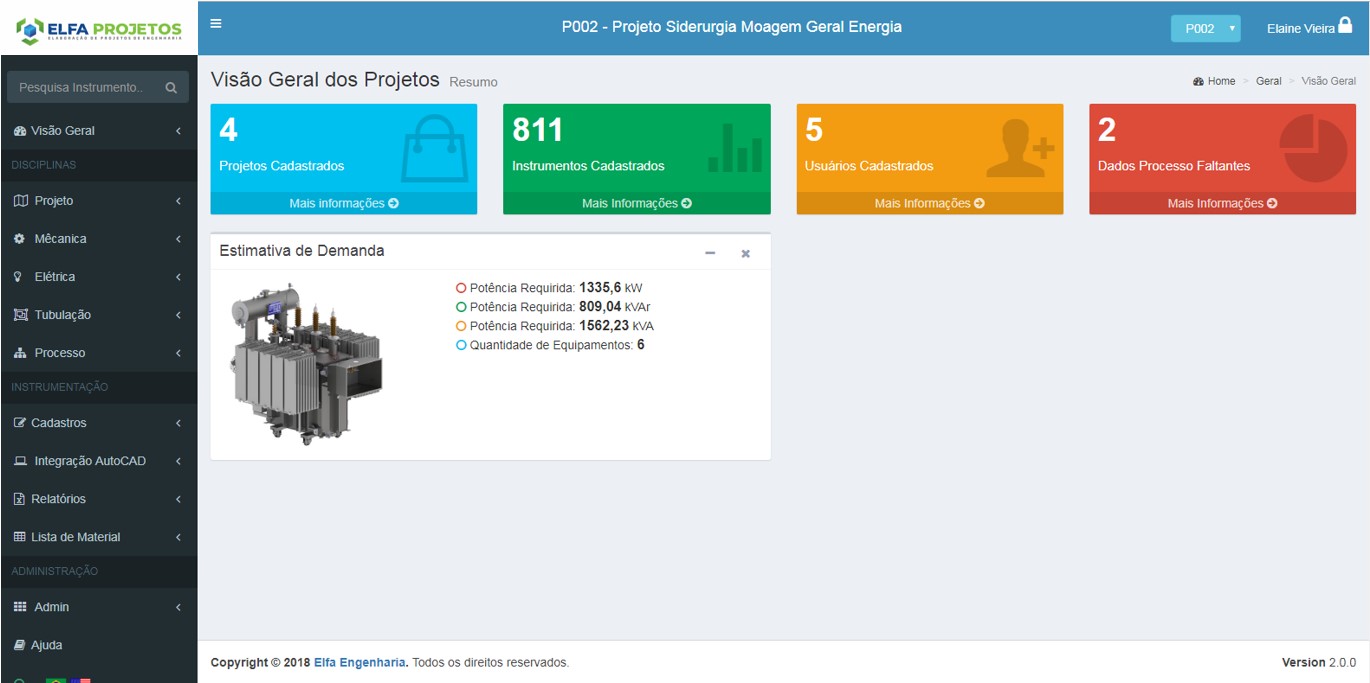This screenshot has height=683, width=1370.
Task: Click the lock icon beside Elaine Vieira
Action: [x=1345, y=27]
